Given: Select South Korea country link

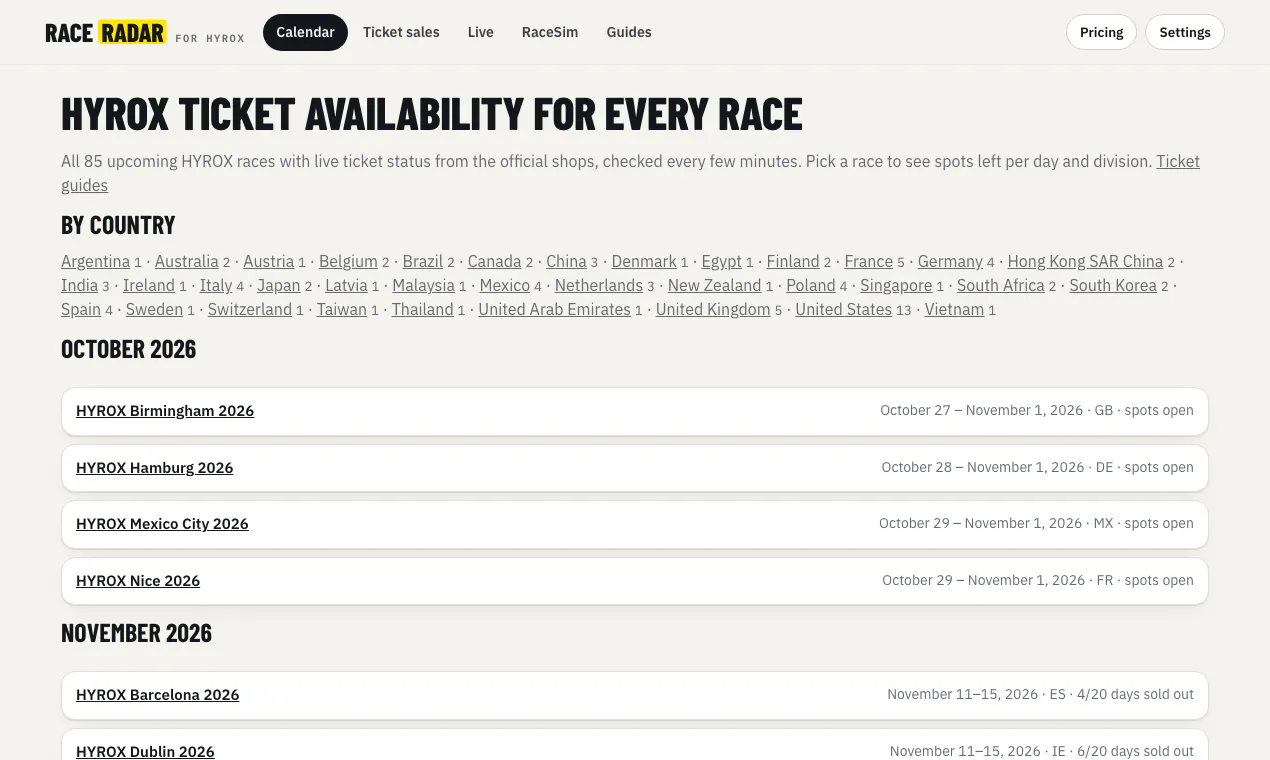Looking at the screenshot, I should (1113, 285).
